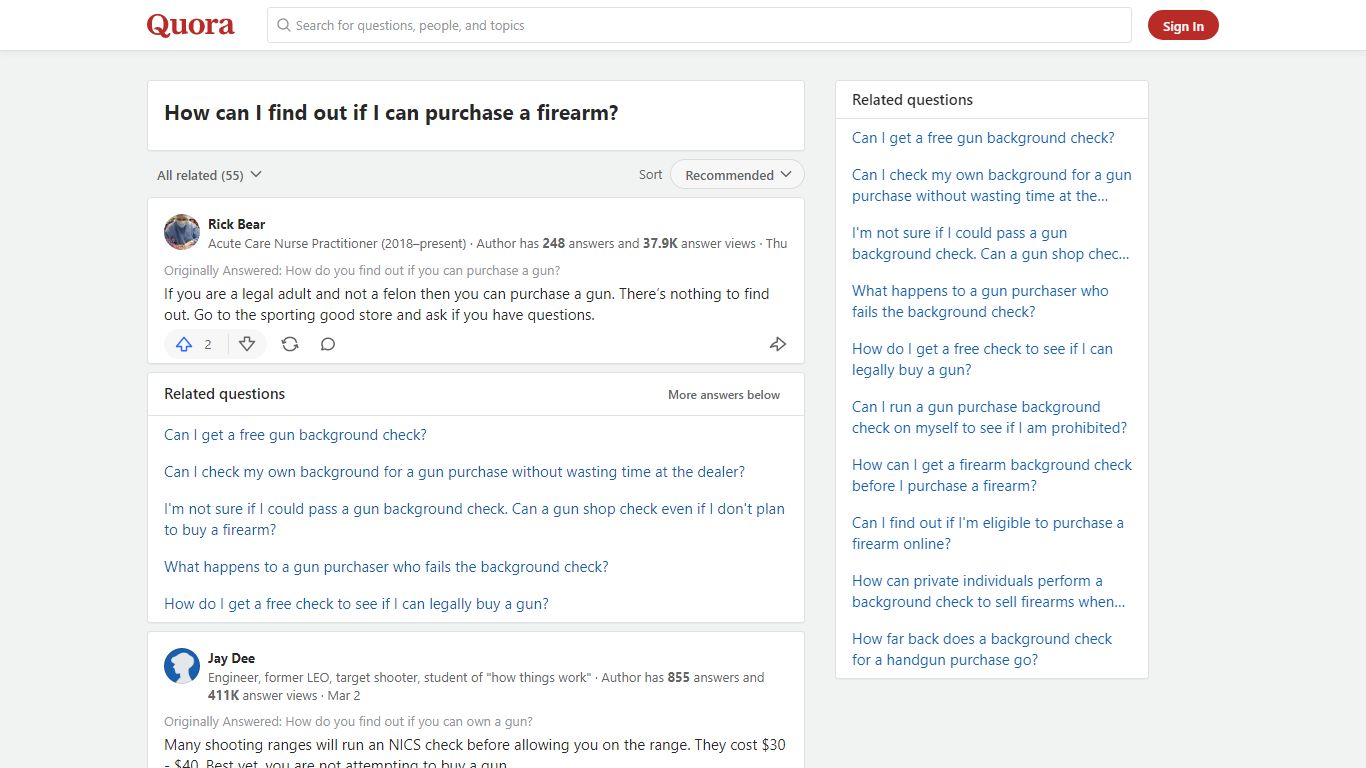The image size is (1366, 768).
Task: Open Rick Bear's profile name link
Action: (236, 224)
